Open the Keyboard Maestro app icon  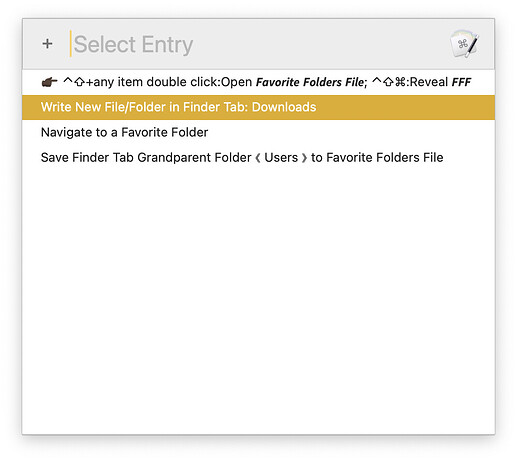tap(464, 44)
